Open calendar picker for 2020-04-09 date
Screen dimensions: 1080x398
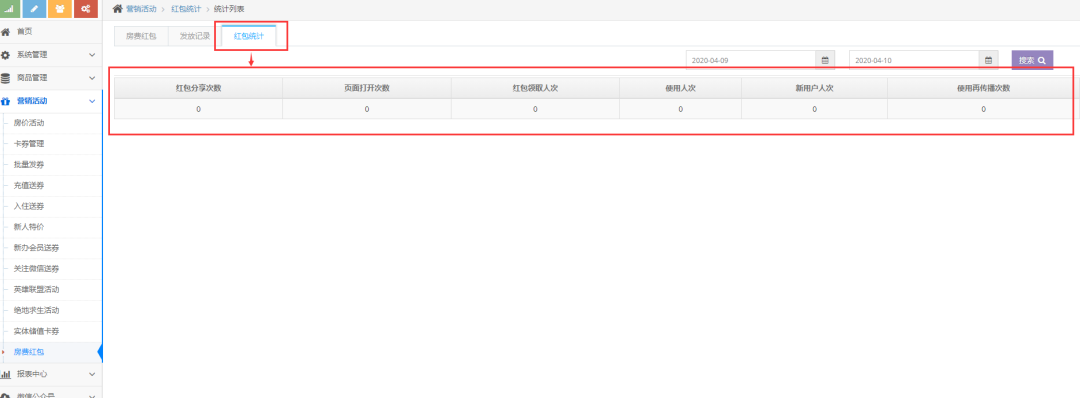pyautogui.click(x=825, y=61)
